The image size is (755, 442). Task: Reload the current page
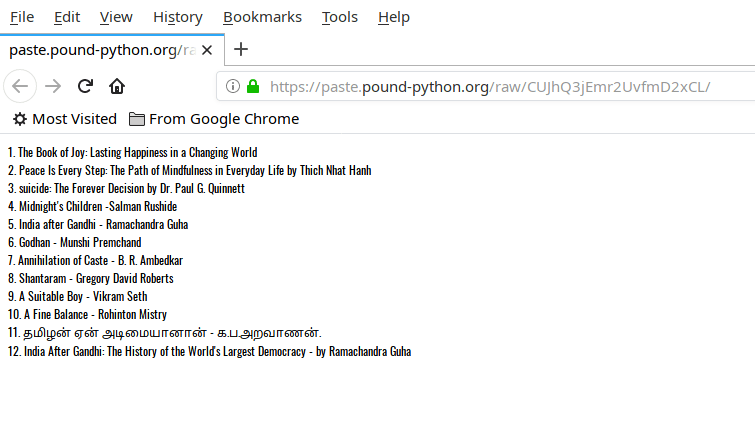(x=85, y=87)
